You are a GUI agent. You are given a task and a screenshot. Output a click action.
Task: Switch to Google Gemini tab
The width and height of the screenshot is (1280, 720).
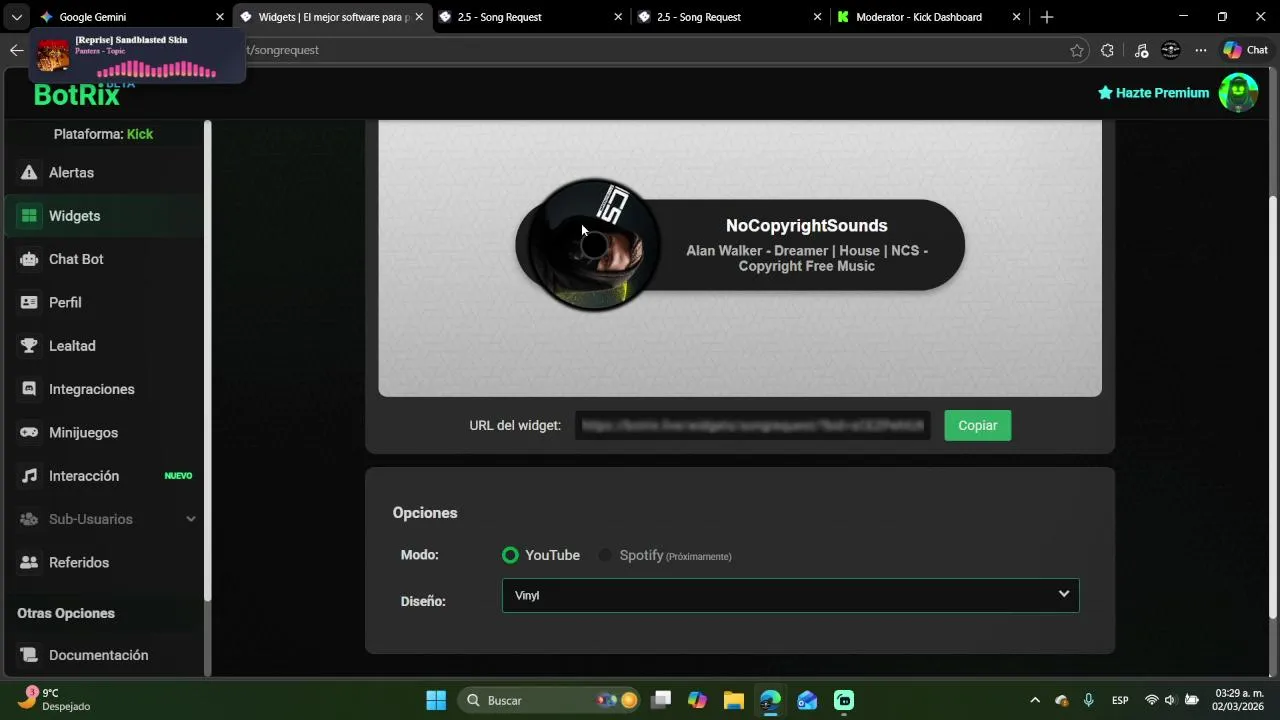pos(131,17)
